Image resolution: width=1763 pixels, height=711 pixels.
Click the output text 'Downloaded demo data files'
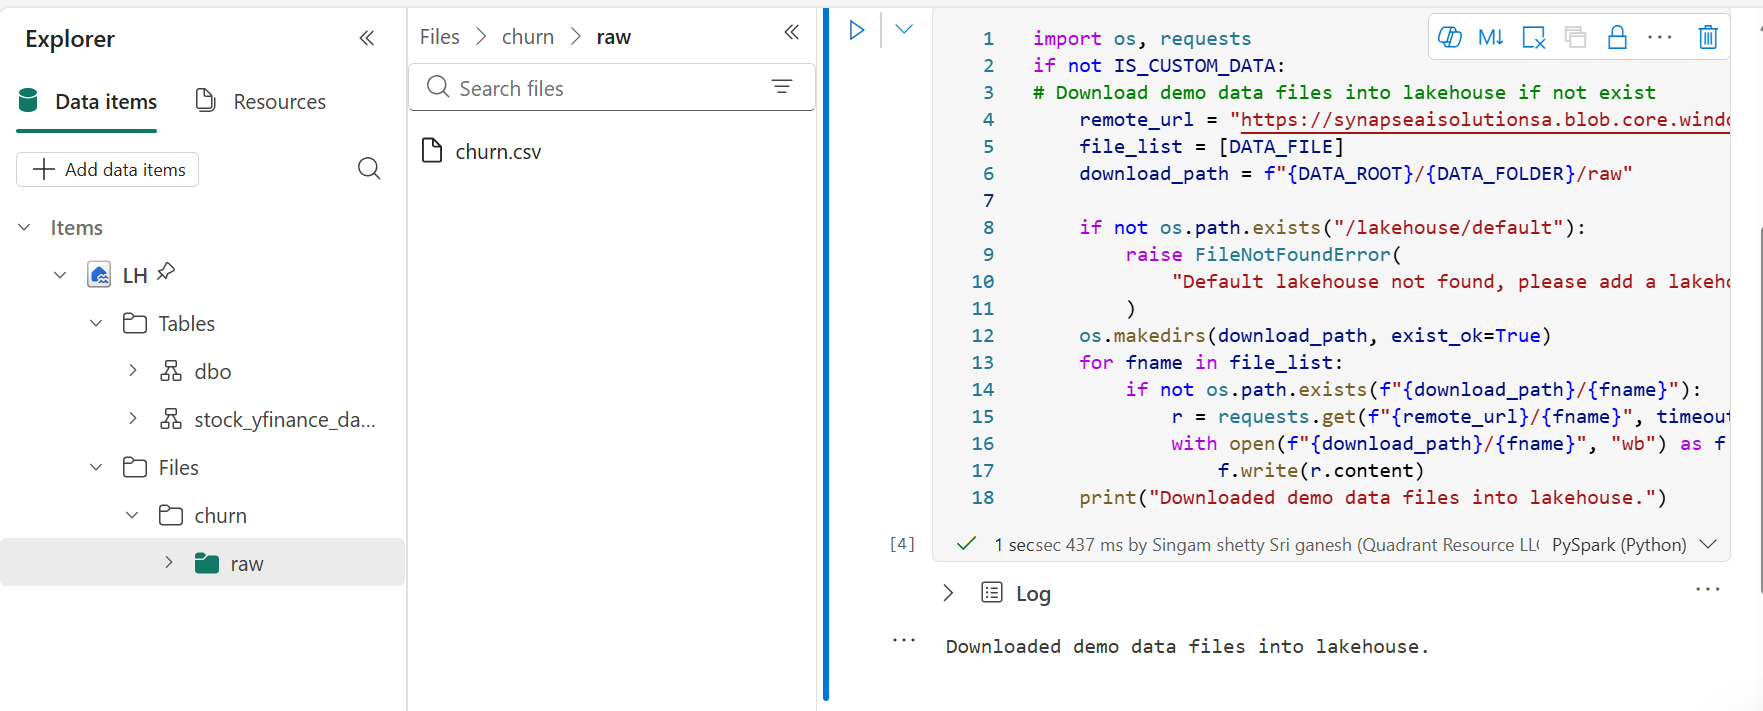(1187, 646)
